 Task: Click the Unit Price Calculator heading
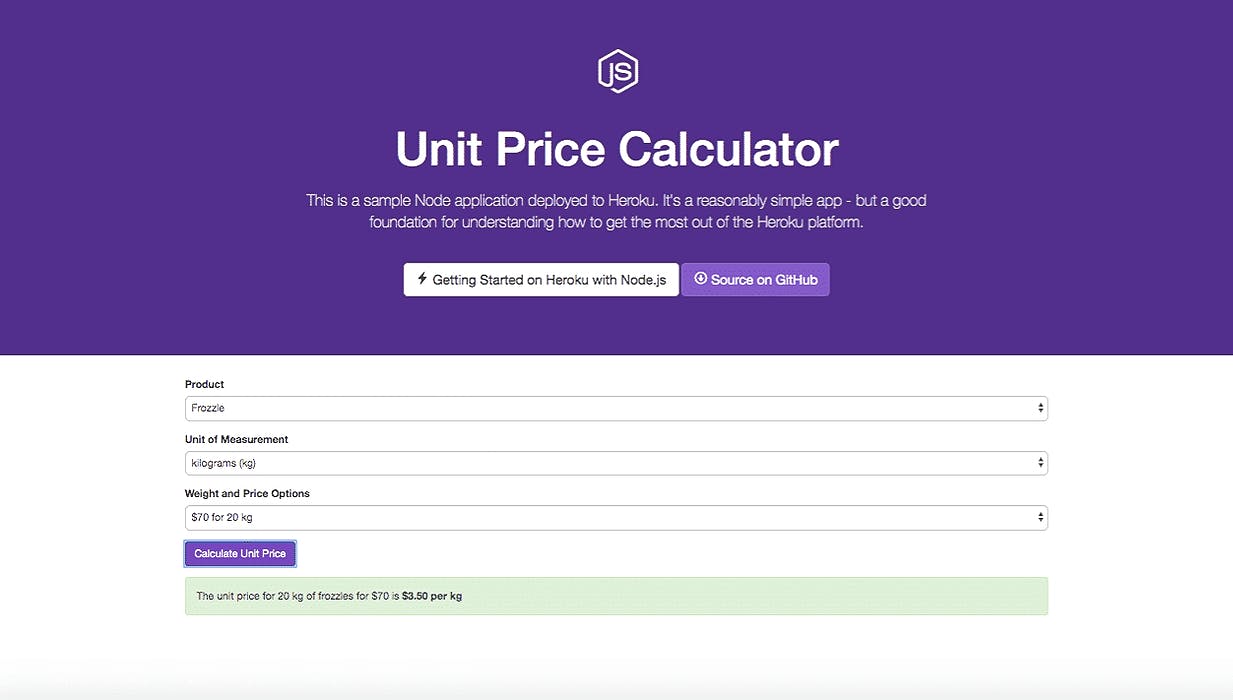coord(616,150)
